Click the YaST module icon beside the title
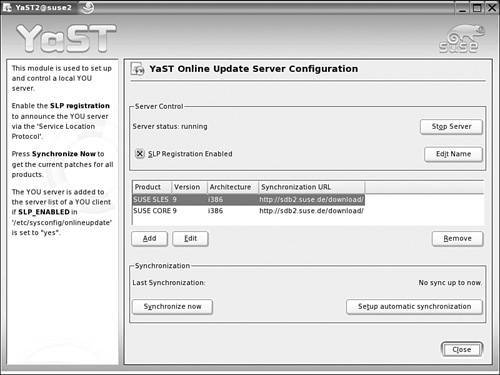The width and height of the screenshot is (500, 375). [137, 69]
